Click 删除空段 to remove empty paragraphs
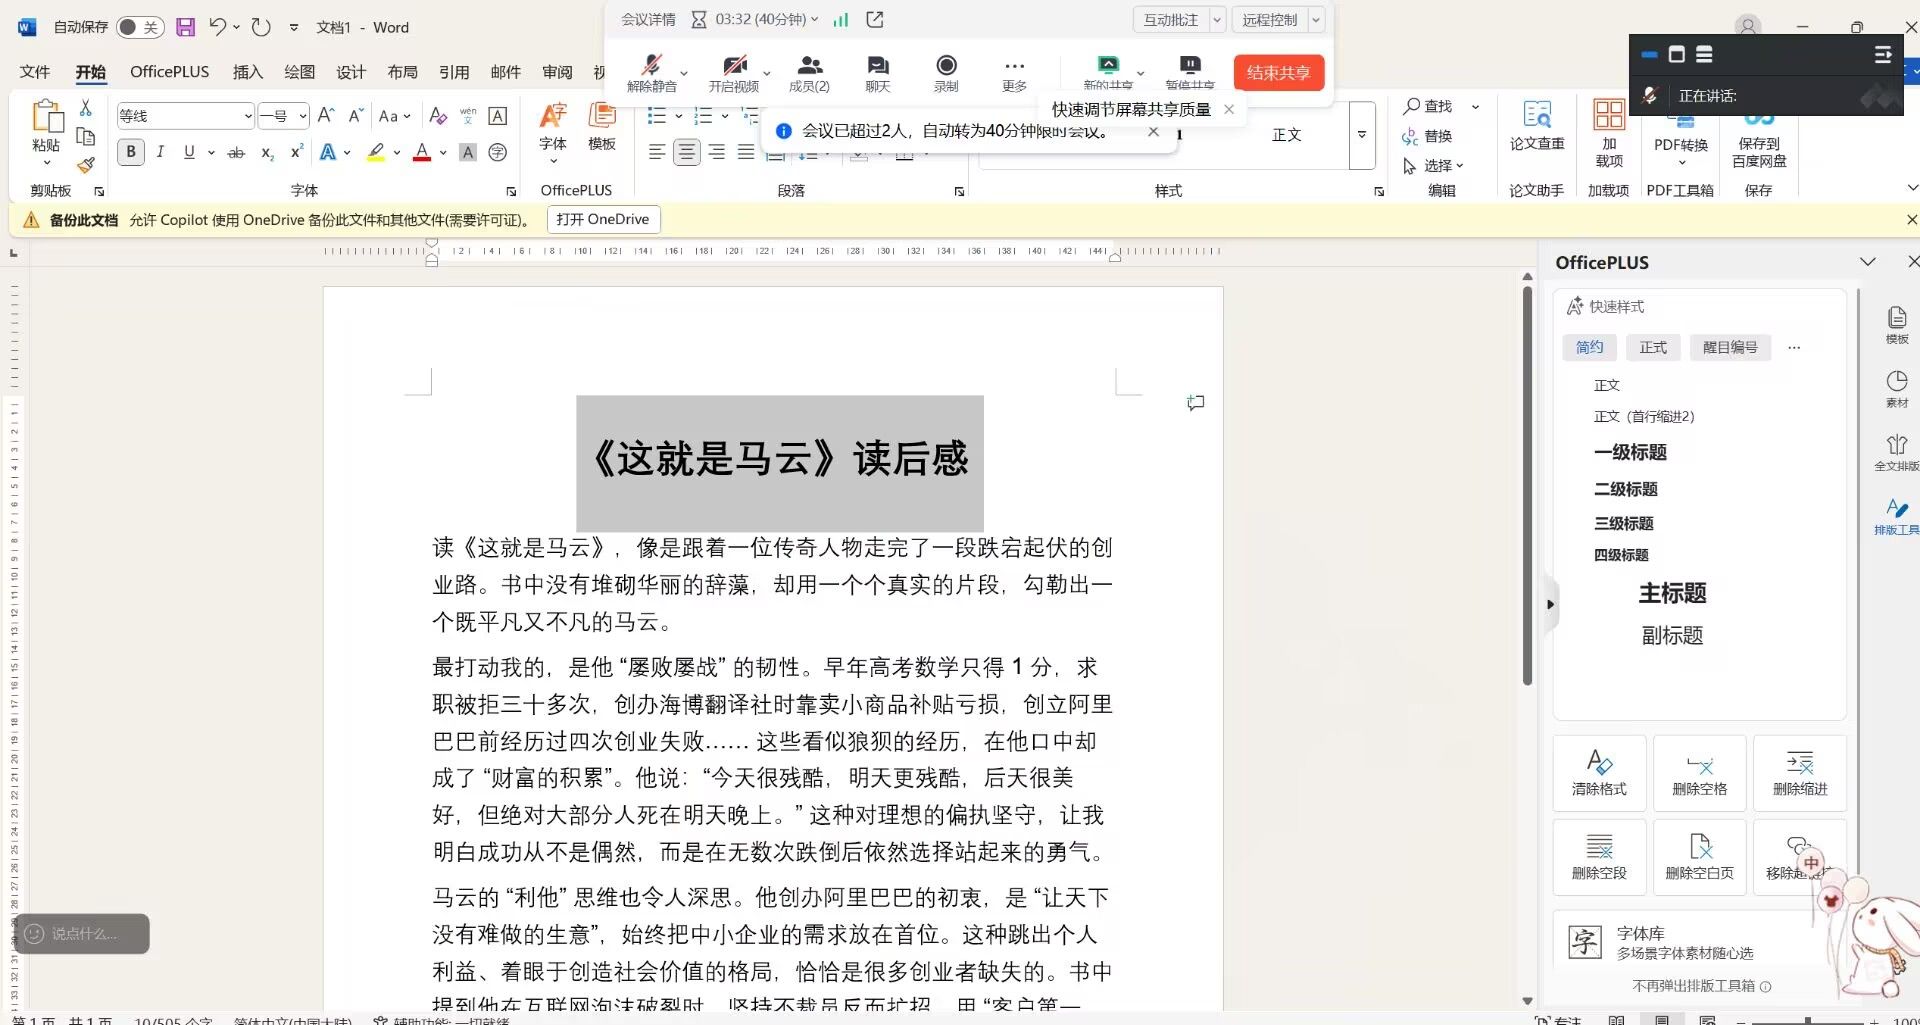 click(1599, 857)
